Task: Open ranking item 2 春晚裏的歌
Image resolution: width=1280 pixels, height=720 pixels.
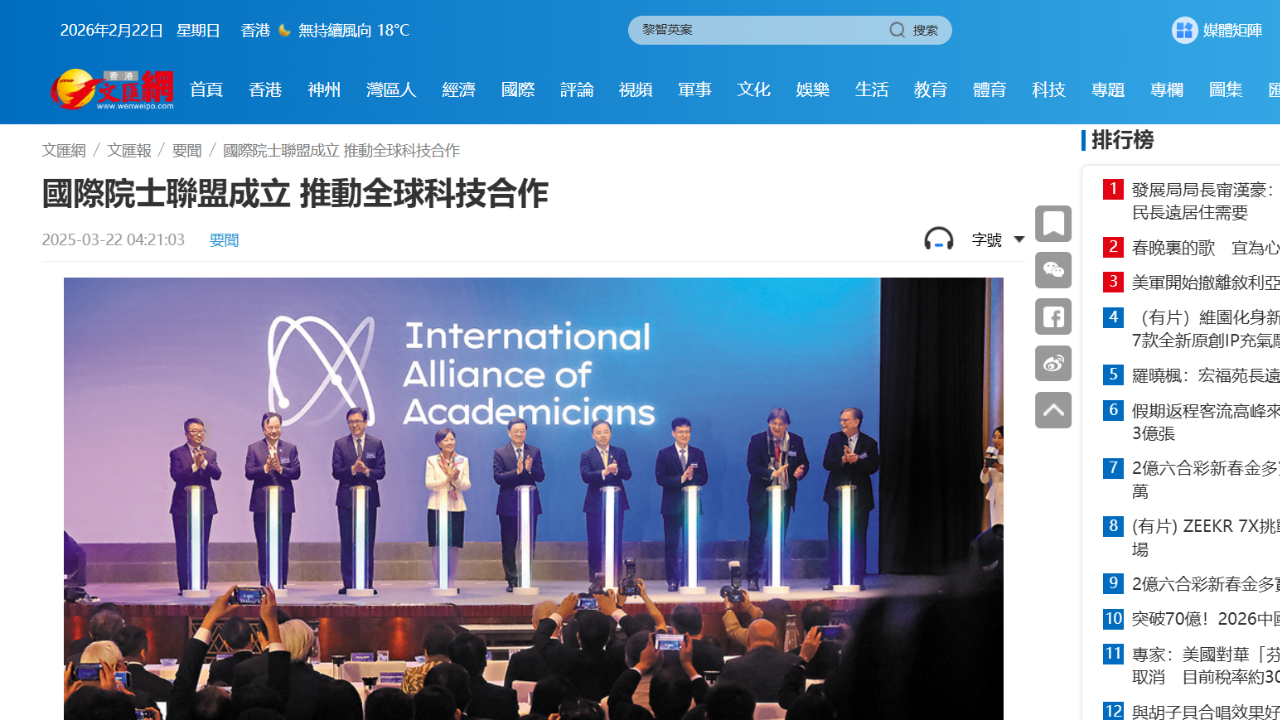Action: click(x=1205, y=247)
